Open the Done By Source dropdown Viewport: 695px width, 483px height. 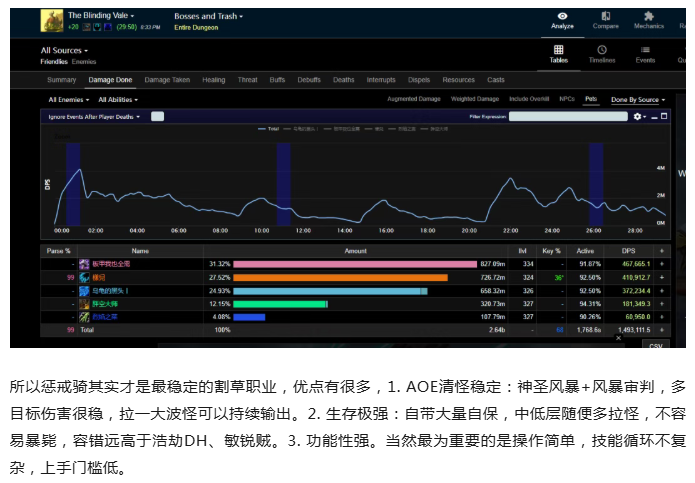(638, 100)
